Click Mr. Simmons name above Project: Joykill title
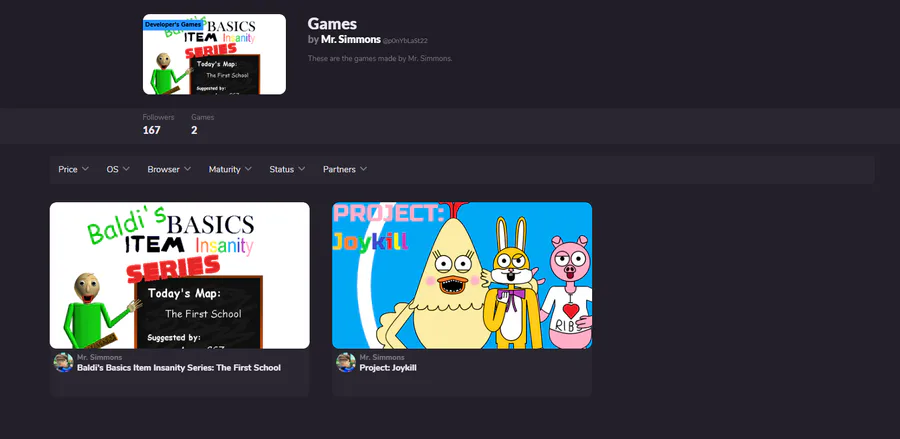Image resolution: width=900 pixels, height=439 pixels. [382, 357]
